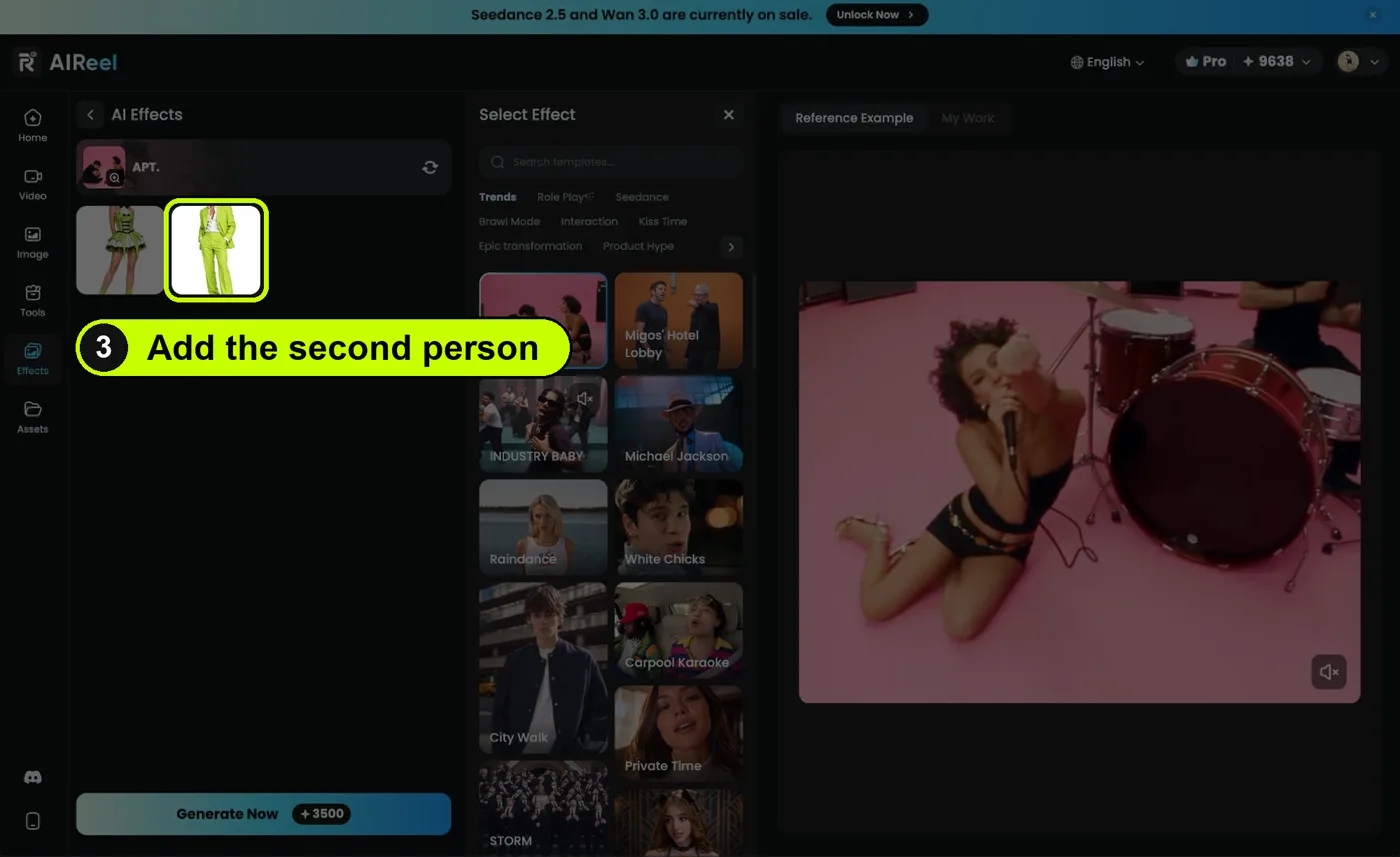Image resolution: width=1400 pixels, height=857 pixels.
Task: Select the Product Hype category
Action: 638,246
